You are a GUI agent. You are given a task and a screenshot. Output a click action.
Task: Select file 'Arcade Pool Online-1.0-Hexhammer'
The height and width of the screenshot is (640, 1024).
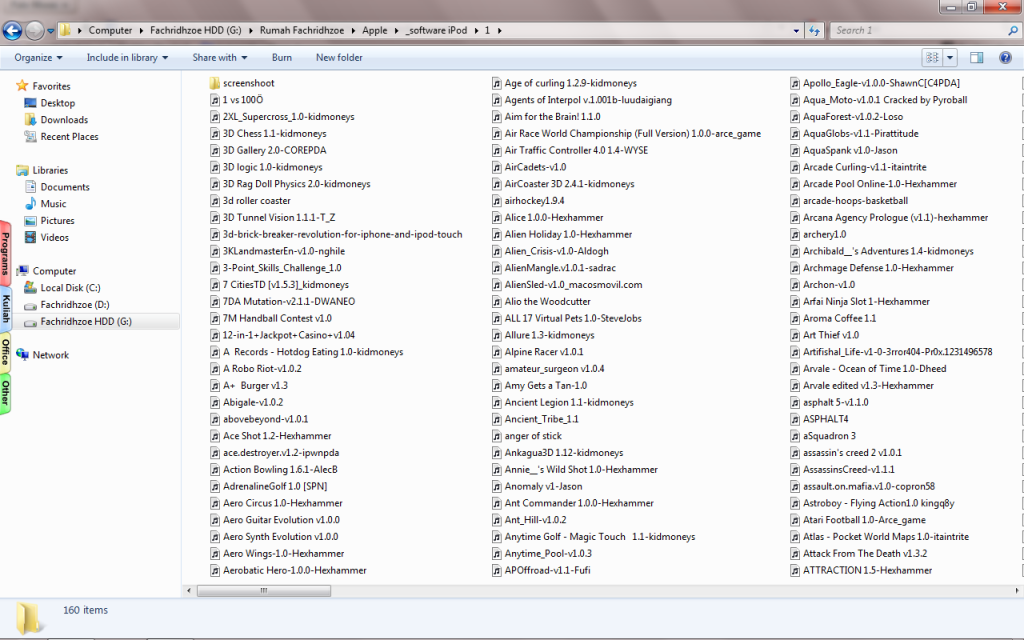880,184
